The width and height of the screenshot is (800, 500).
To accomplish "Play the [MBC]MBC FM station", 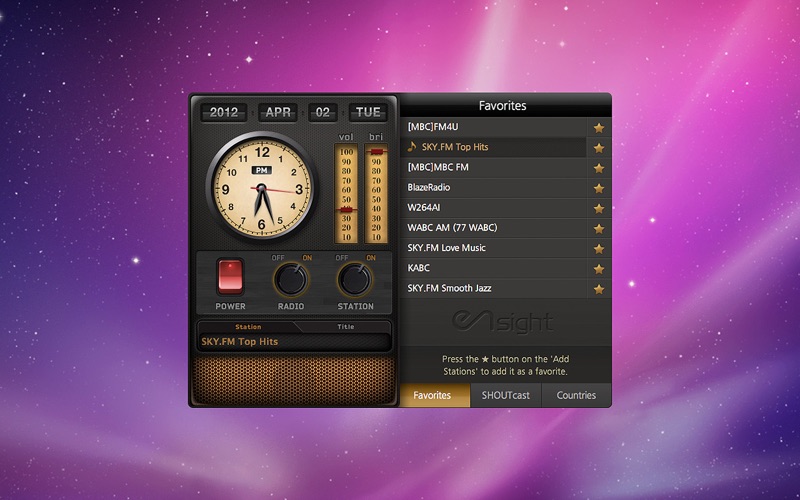I will pos(493,167).
